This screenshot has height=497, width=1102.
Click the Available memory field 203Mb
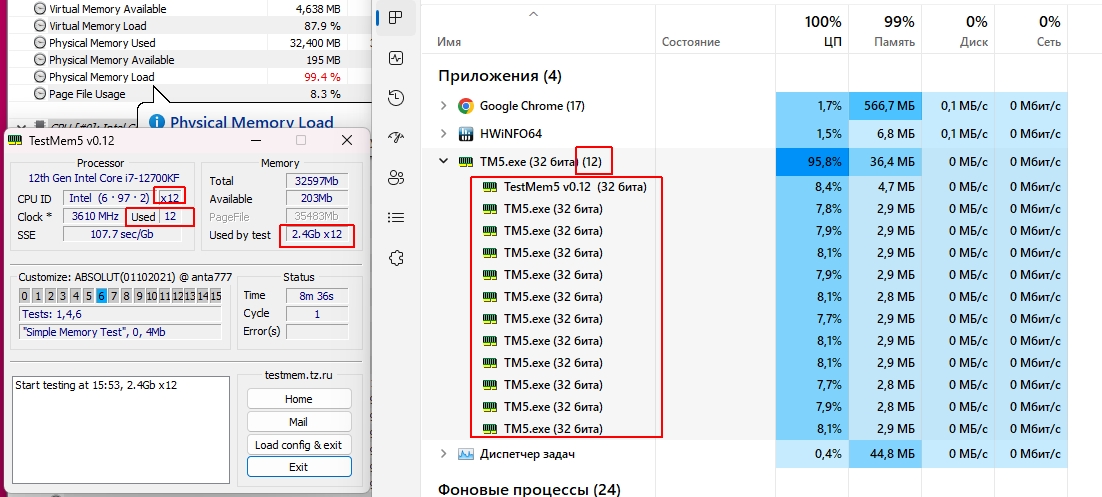point(317,199)
